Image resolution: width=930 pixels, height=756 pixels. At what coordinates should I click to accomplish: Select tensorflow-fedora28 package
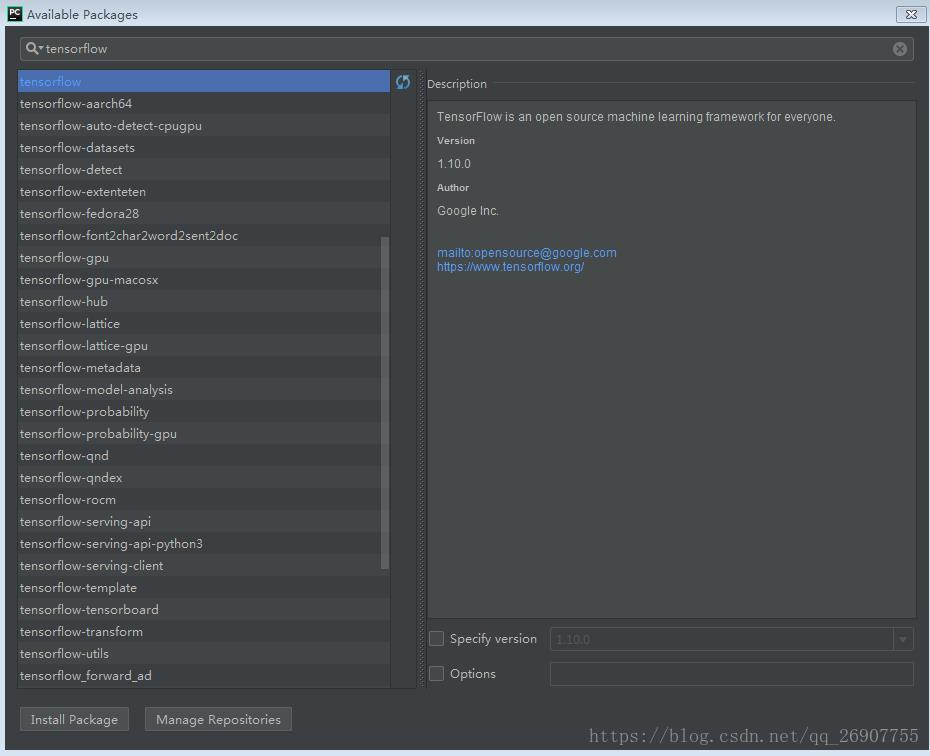tap(203, 213)
